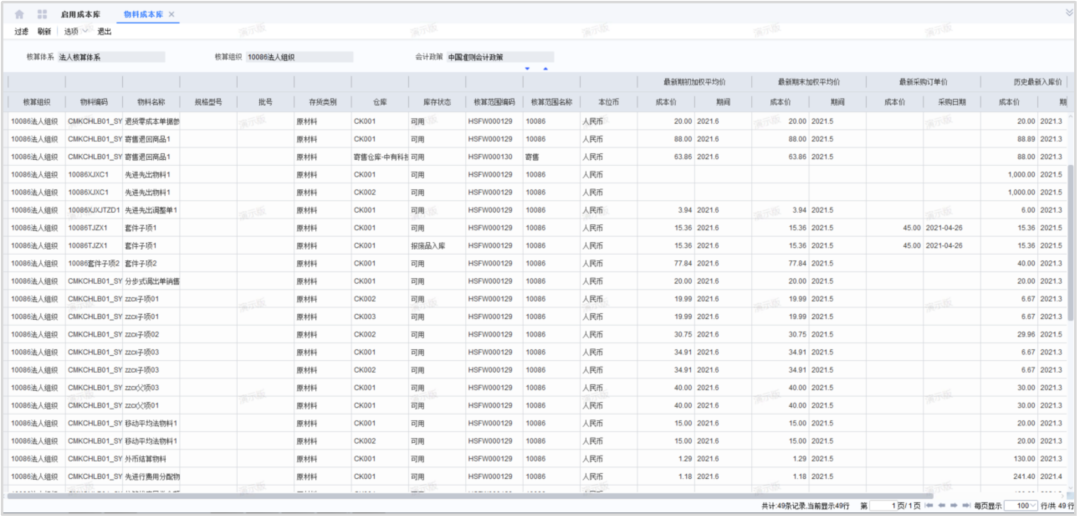Focus the 核算组织 field with 10086法人组织

coord(300,57)
